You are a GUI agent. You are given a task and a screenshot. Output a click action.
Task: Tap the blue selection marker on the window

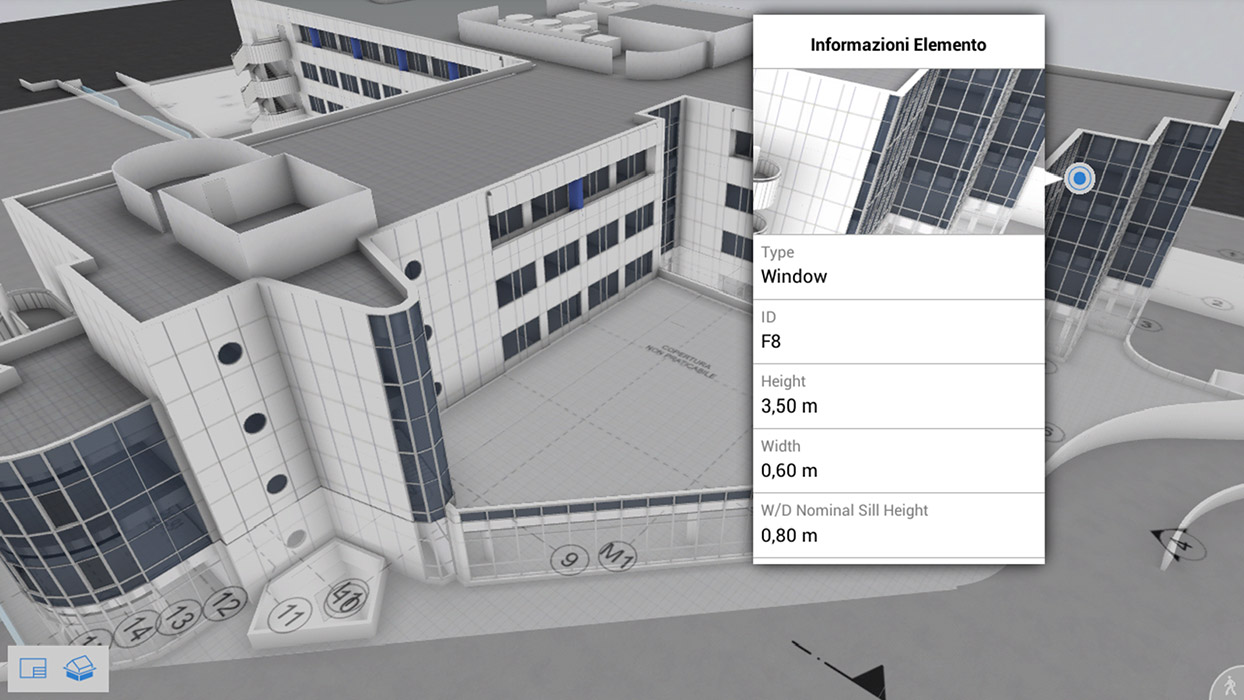1079,179
